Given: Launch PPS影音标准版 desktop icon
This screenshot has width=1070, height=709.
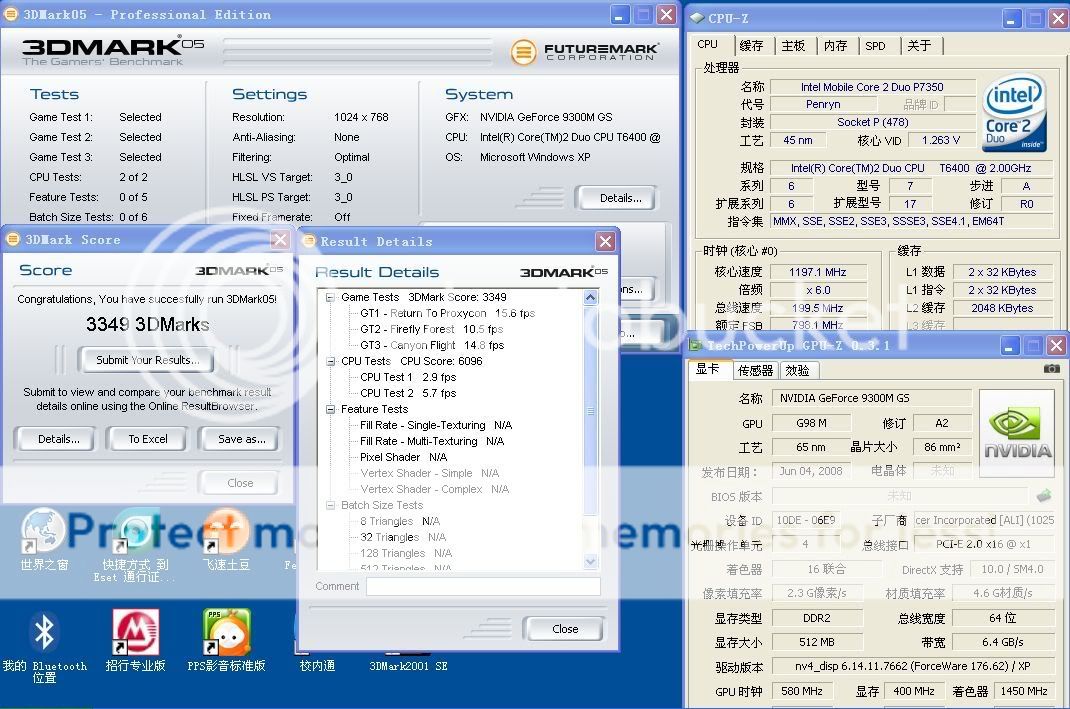Looking at the screenshot, I should point(226,640).
